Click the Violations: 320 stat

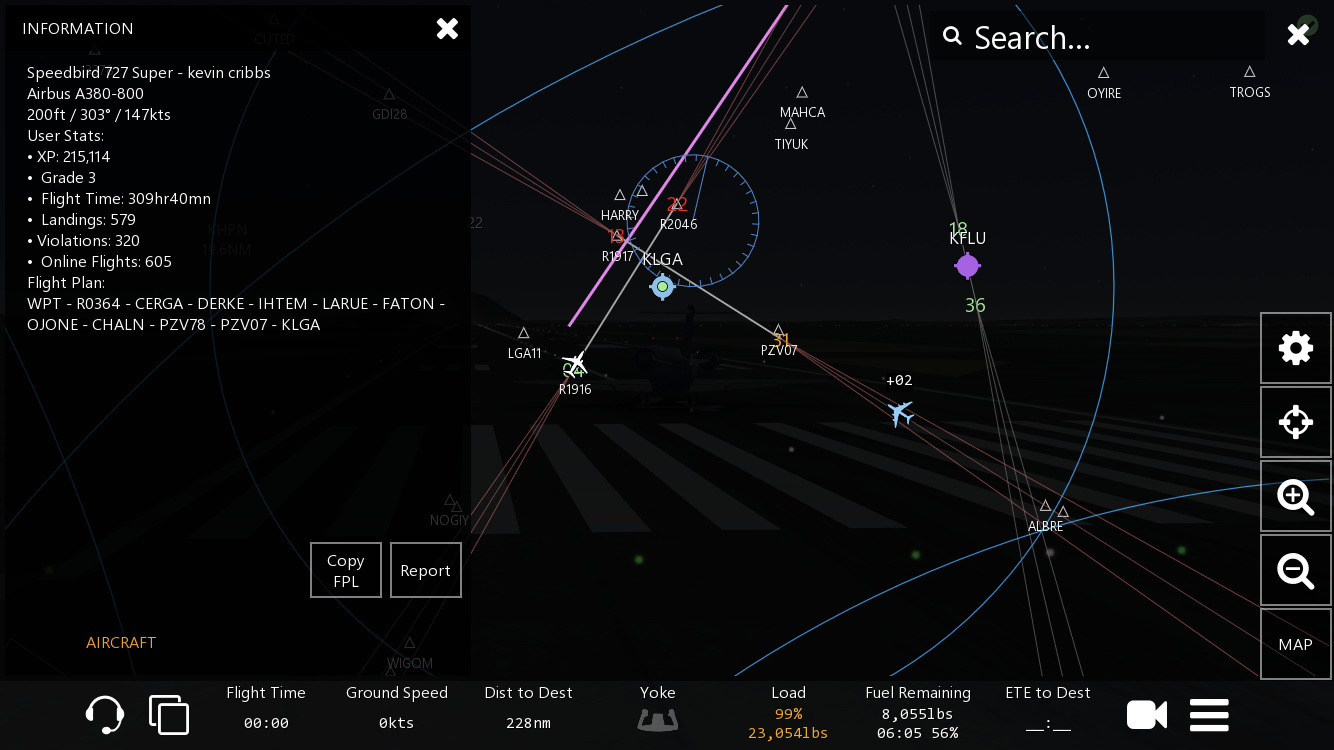84,241
